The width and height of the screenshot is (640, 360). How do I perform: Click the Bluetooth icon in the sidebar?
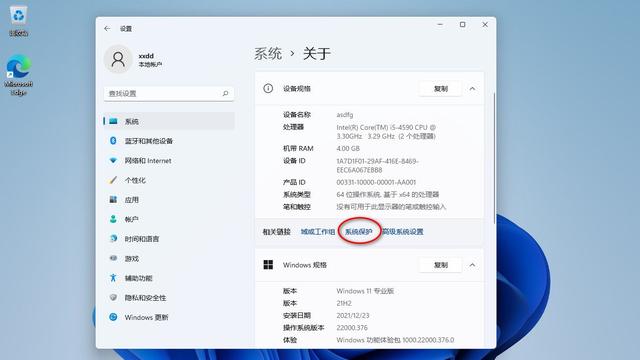coord(113,141)
